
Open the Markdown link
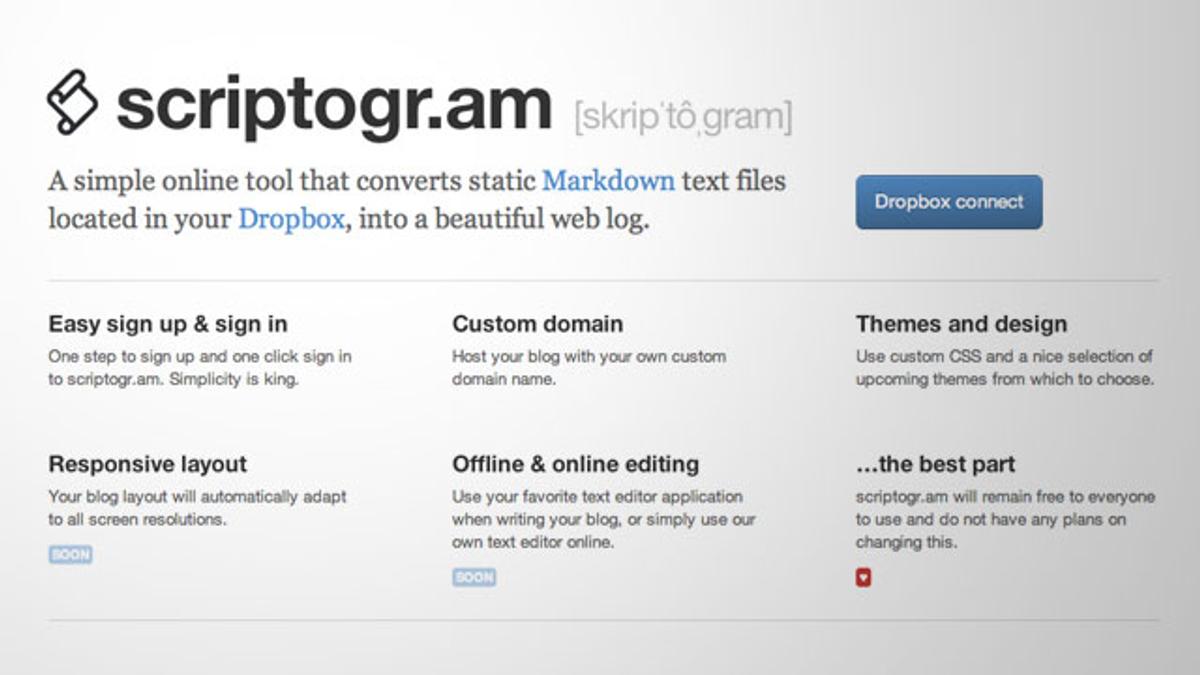point(608,181)
